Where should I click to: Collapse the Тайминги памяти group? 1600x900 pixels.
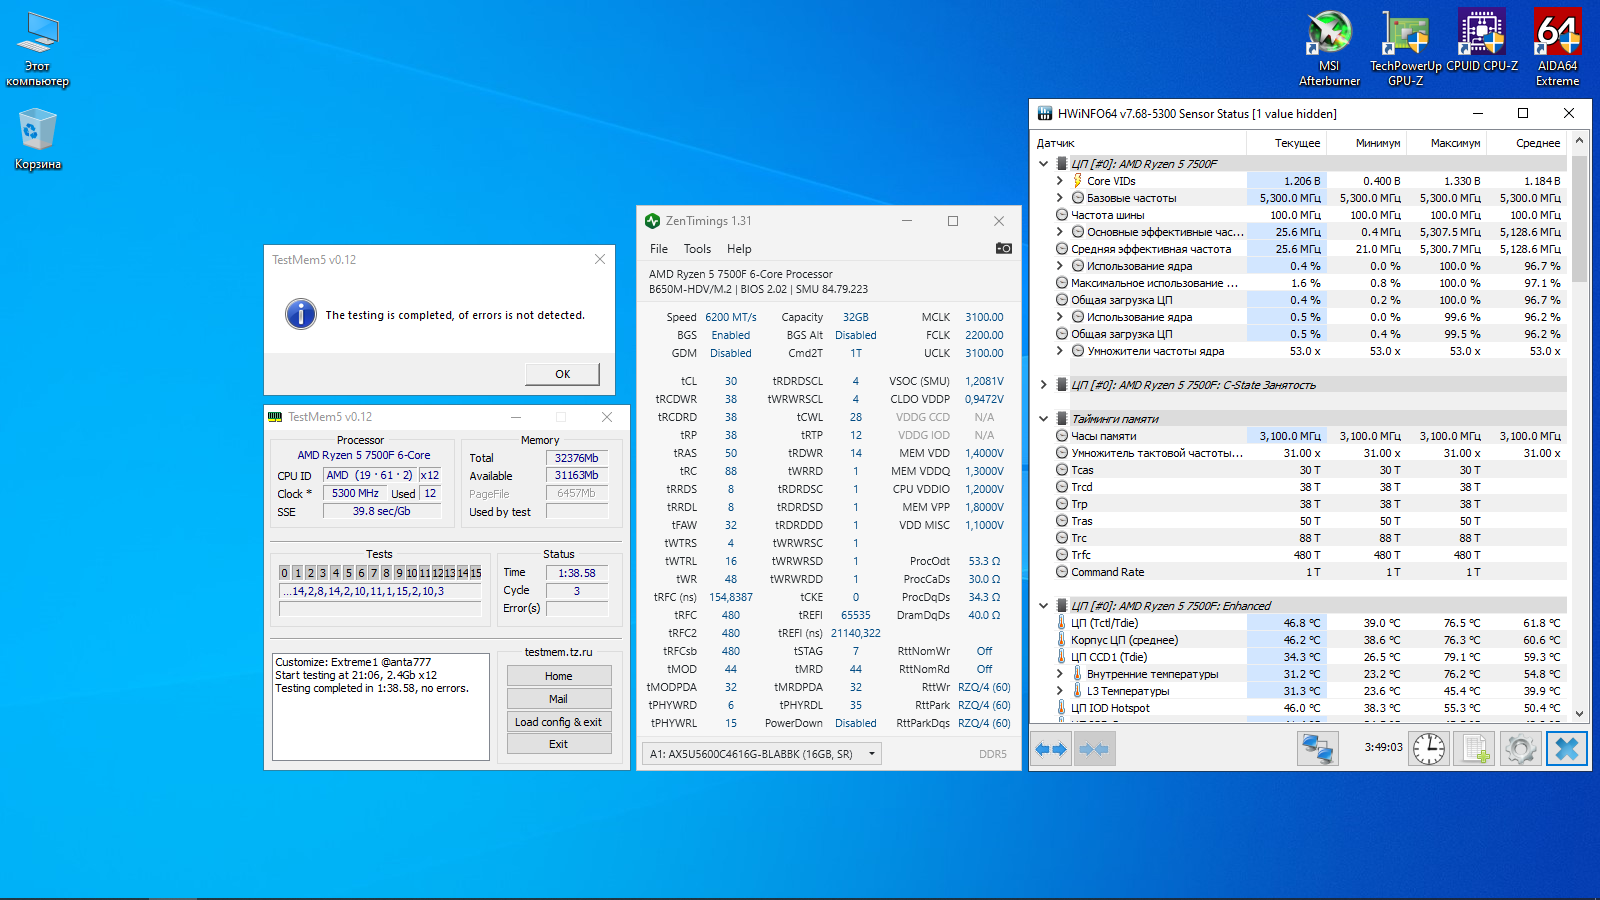1043,419
